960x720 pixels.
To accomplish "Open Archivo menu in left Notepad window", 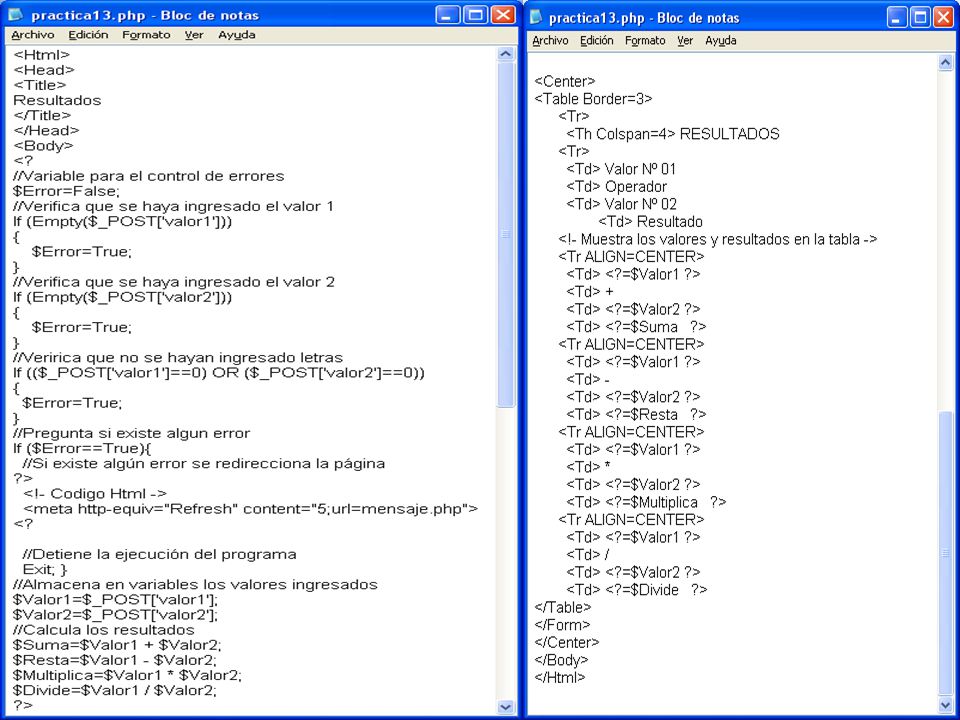I will (x=32, y=35).
